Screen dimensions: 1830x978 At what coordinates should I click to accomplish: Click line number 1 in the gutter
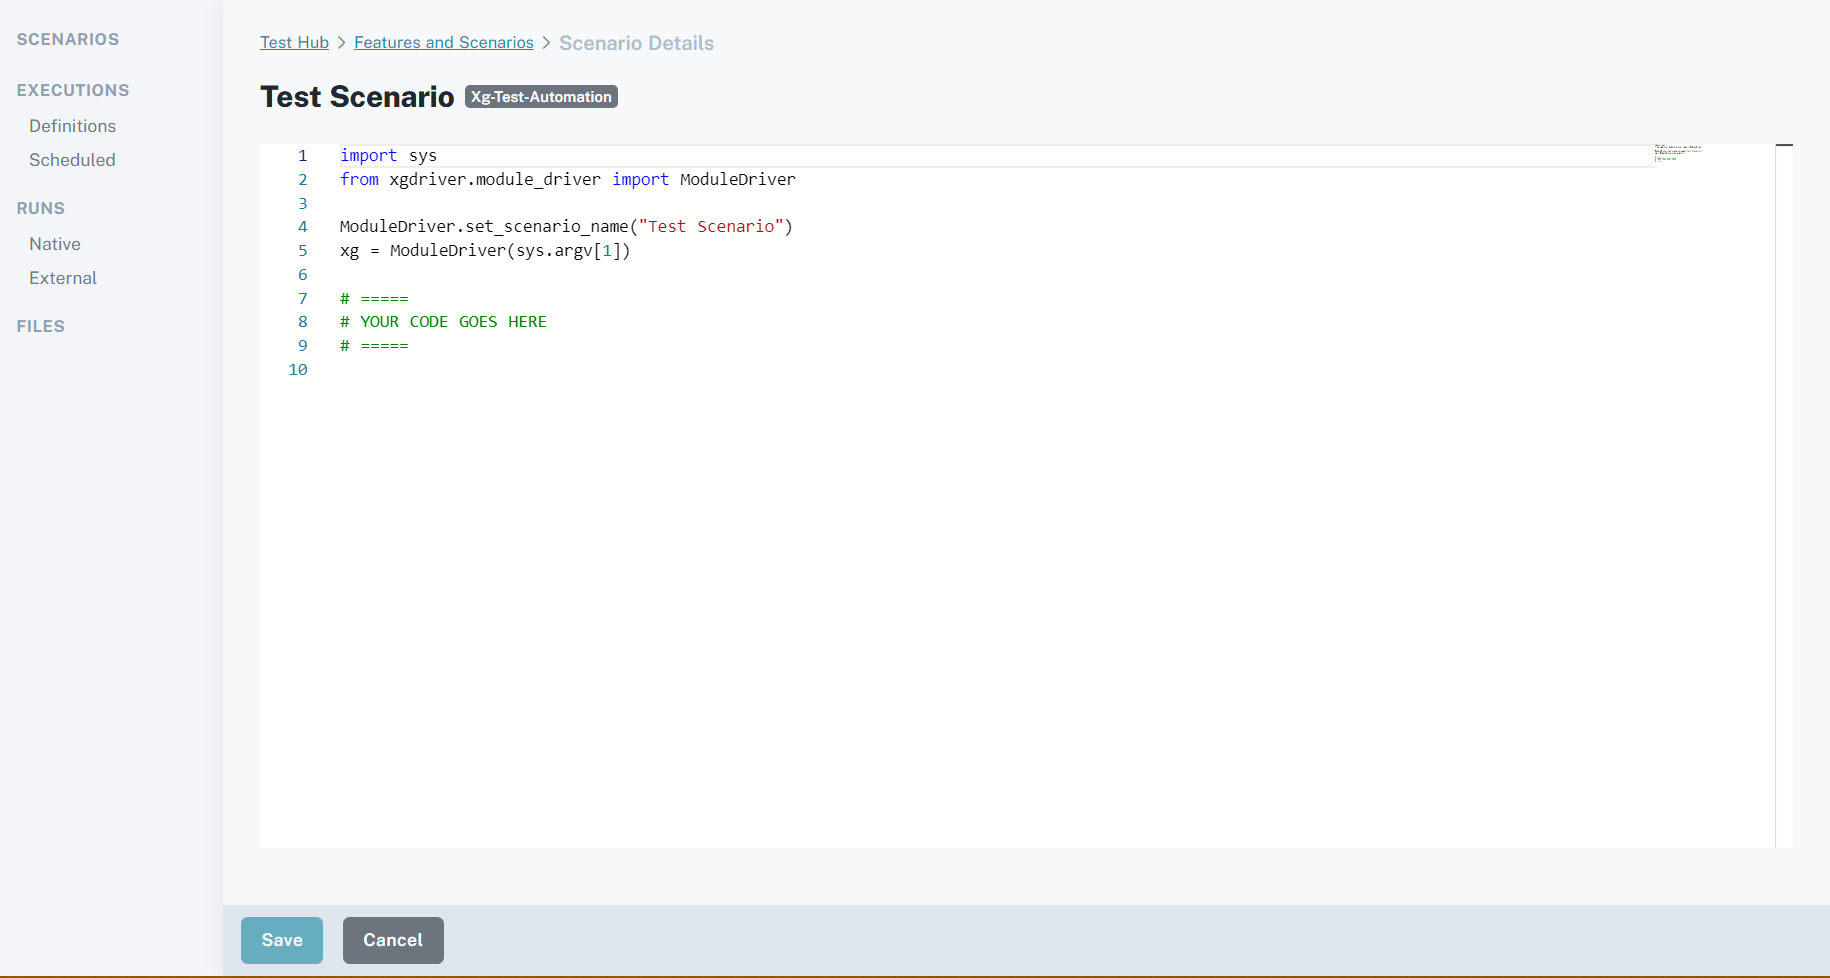coord(302,156)
